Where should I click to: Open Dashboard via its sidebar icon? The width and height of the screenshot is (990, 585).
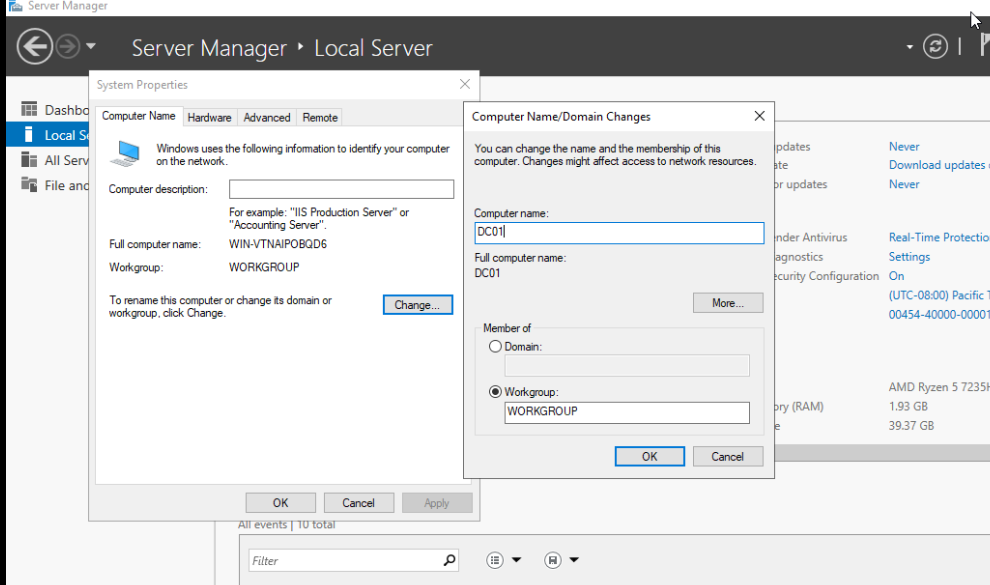click(29, 110)
